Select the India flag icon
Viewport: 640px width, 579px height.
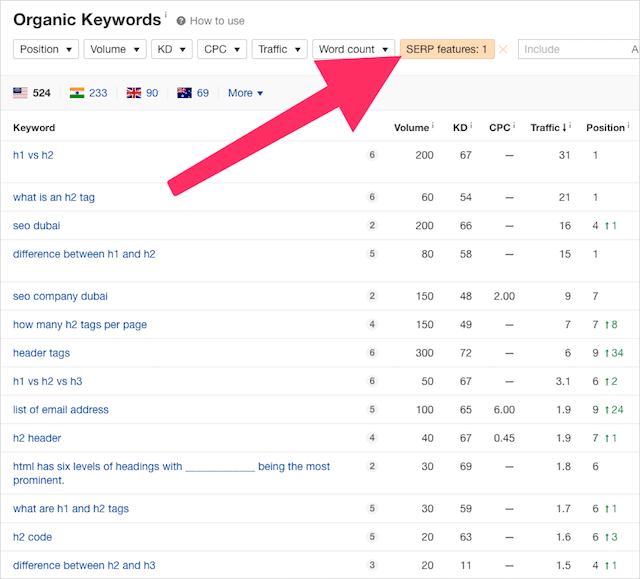[x=77, y=93]
